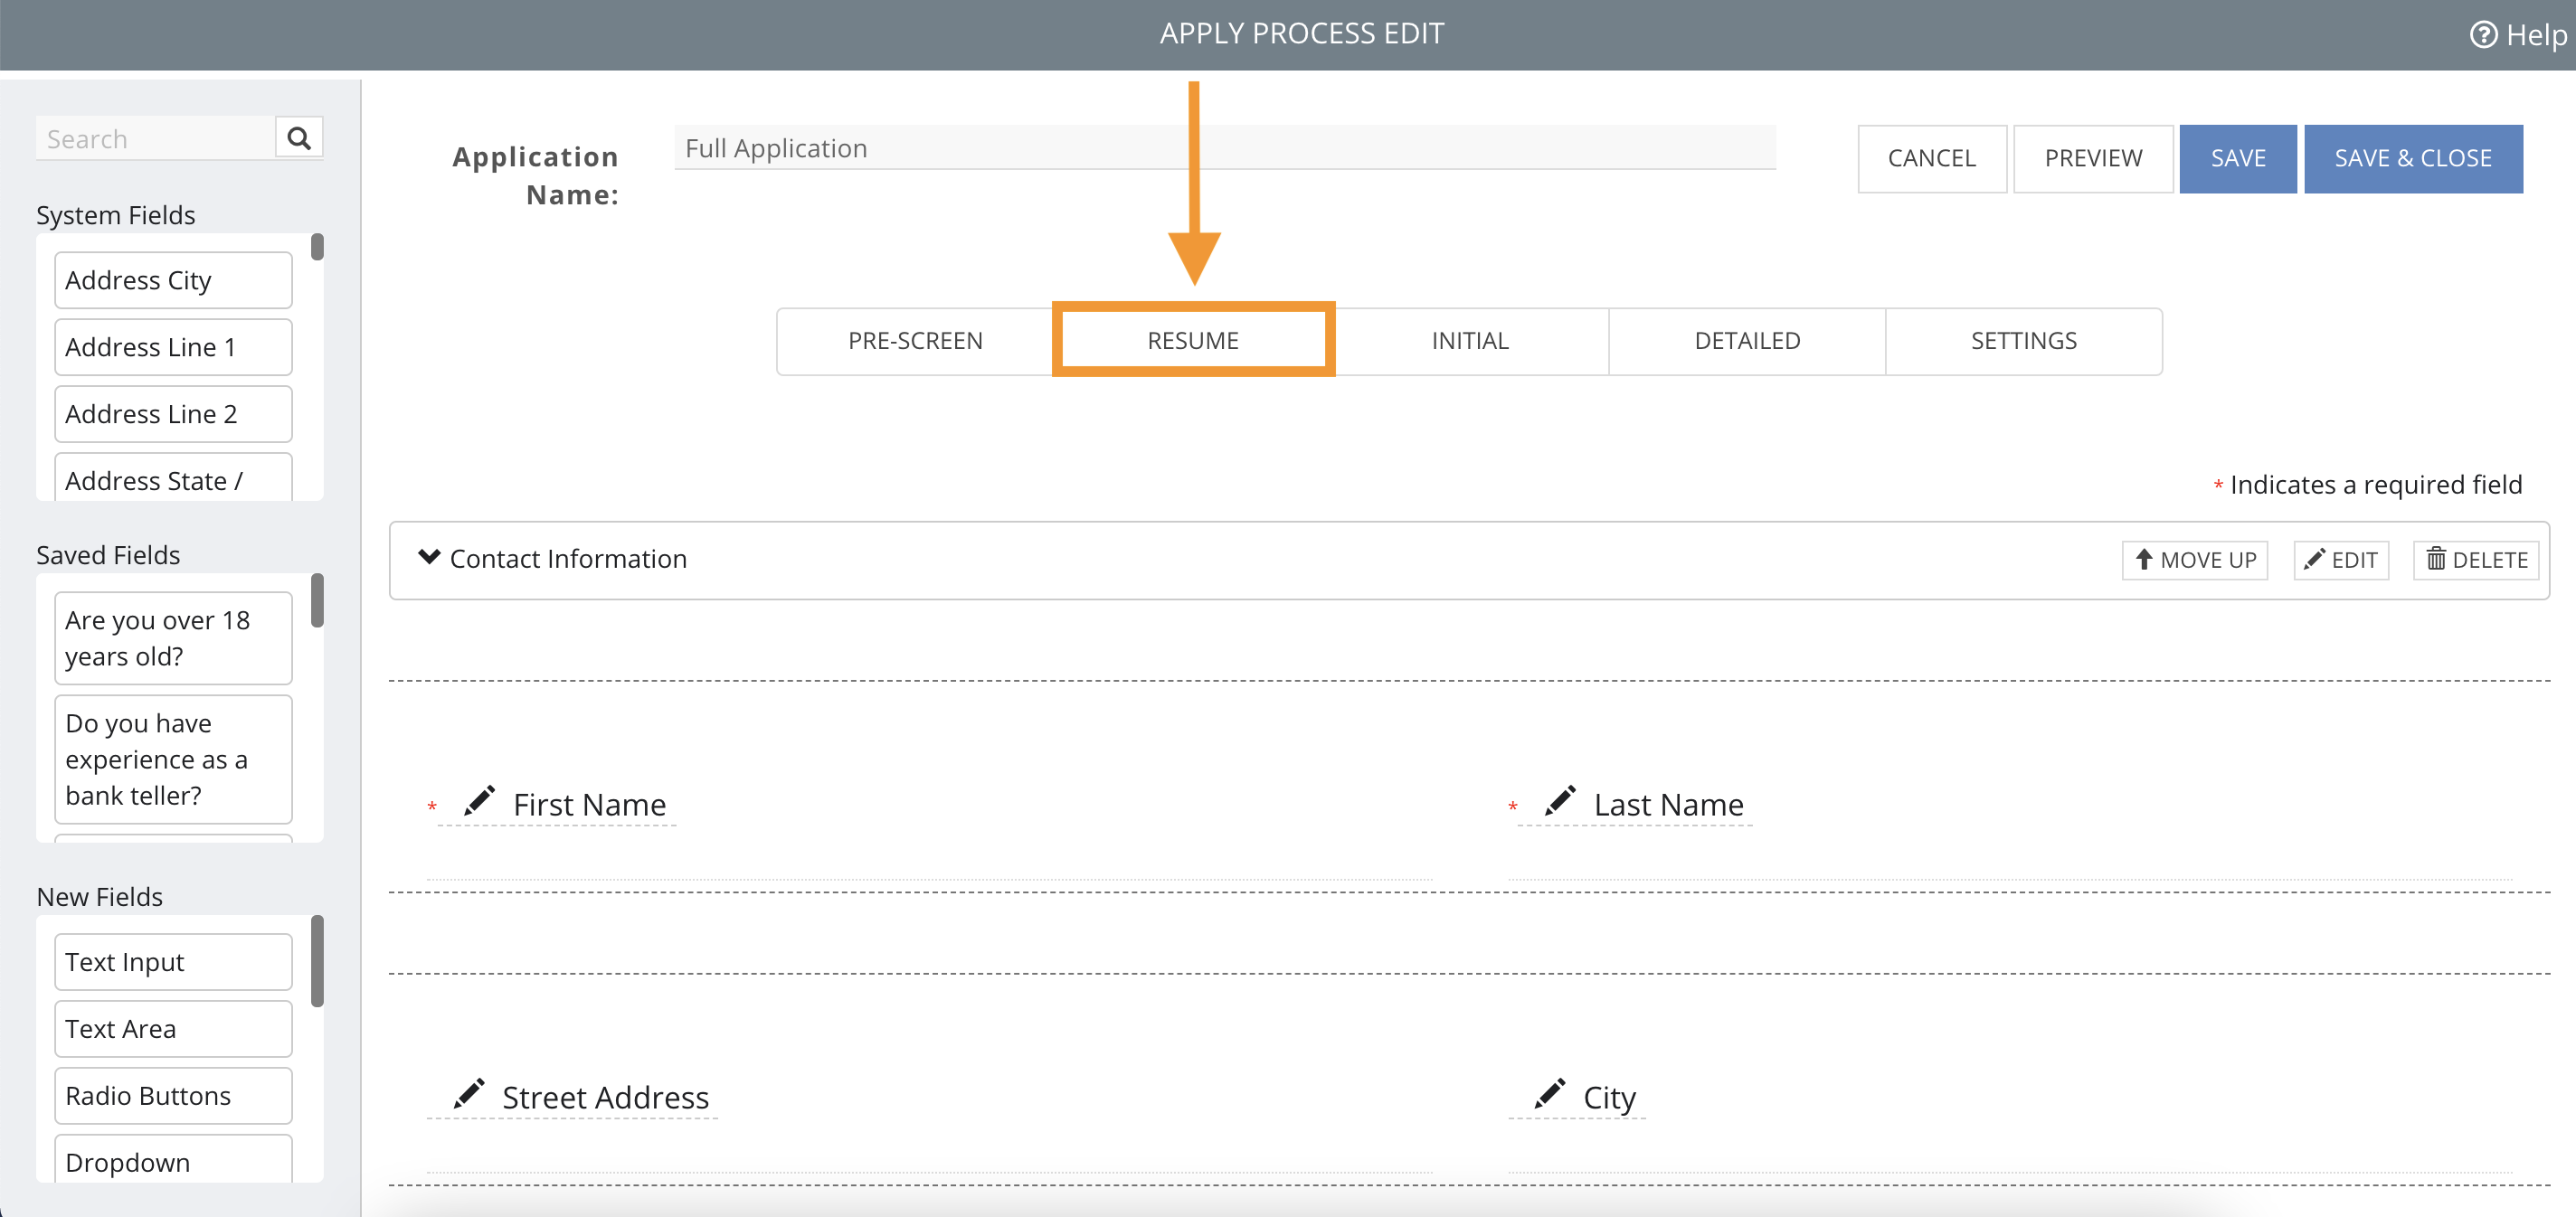Click the Contact Information section title

[x=568, y=559]
